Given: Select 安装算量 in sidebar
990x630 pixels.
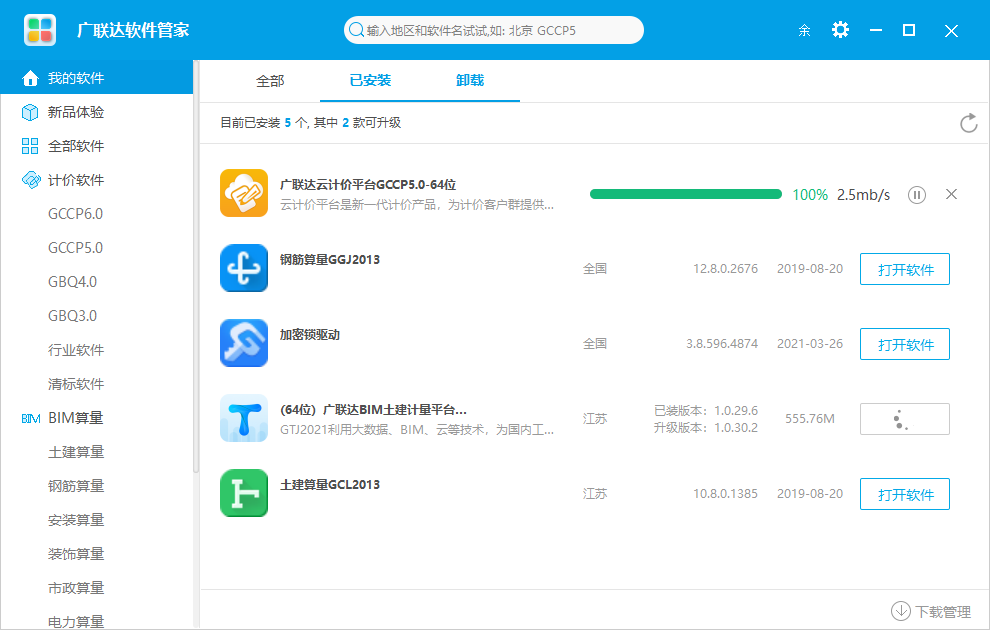Looking at the screenshot, I should [x=76, y=520].
